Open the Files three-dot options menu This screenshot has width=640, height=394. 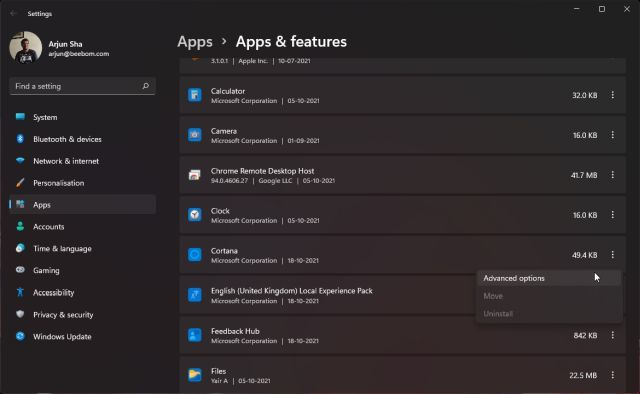(612, 375)
